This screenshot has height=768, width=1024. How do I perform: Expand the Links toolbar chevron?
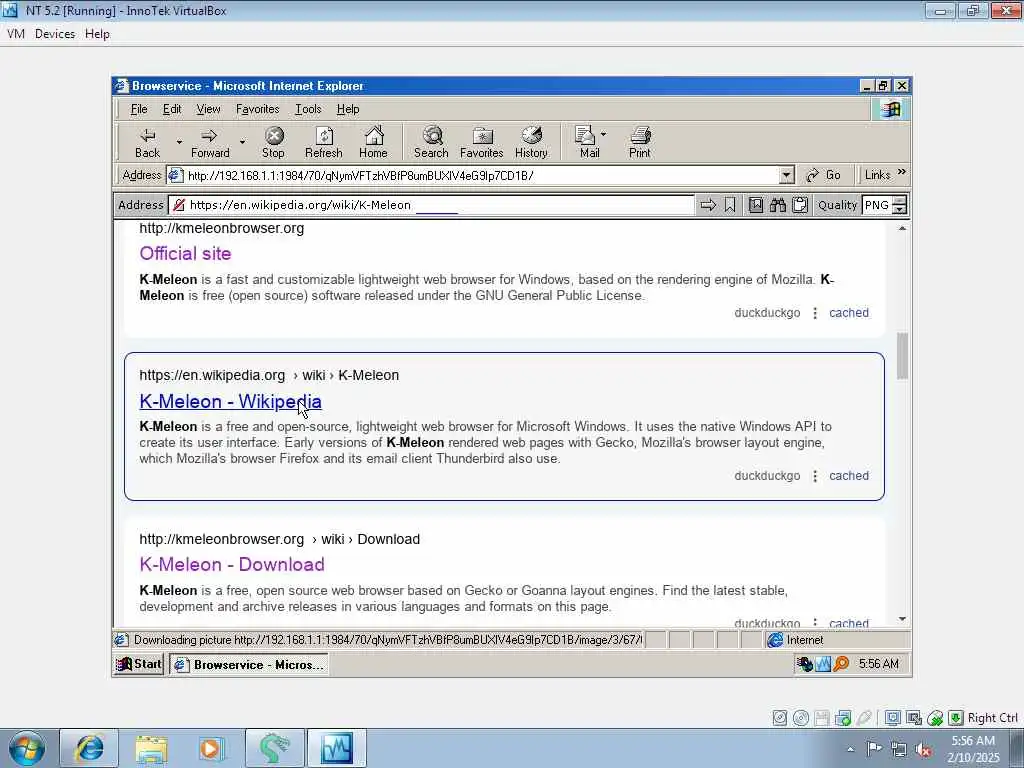902,172
